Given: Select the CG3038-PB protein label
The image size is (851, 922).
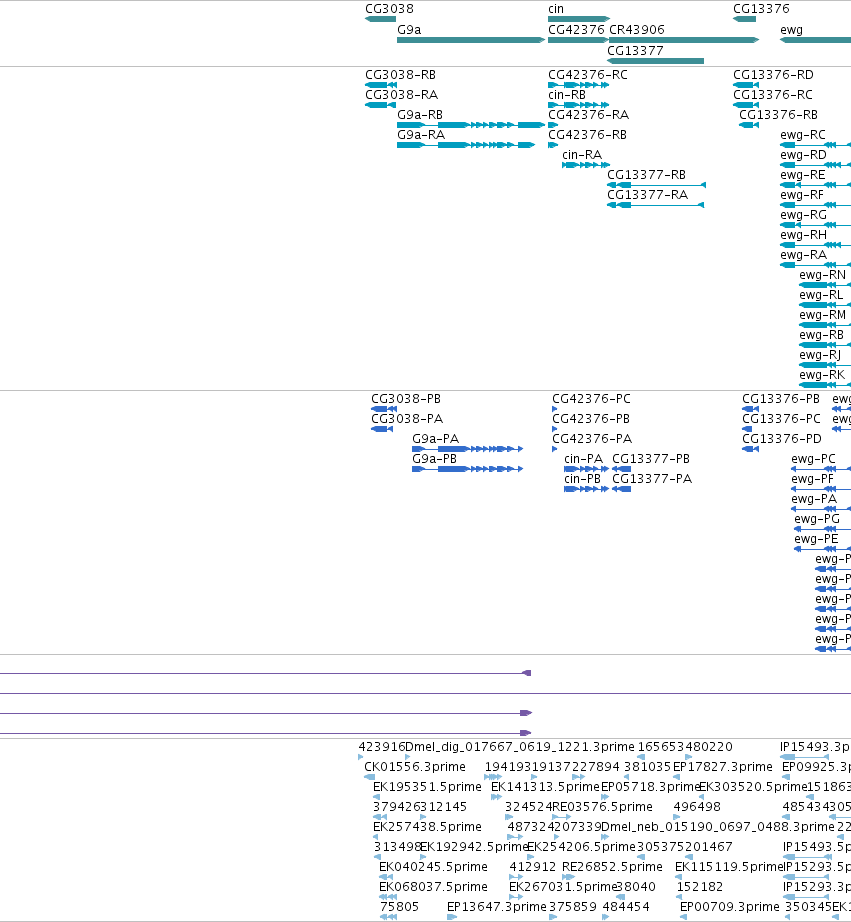Looking at the screenshot, I should (x=406, y=399).
